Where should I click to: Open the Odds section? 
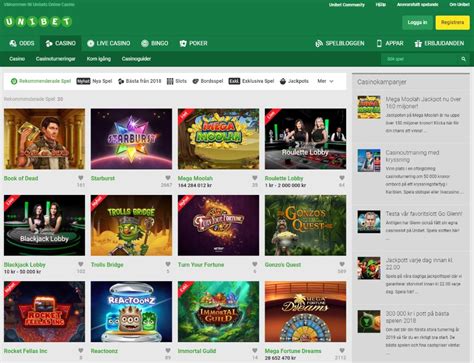(x=22, y=43)
